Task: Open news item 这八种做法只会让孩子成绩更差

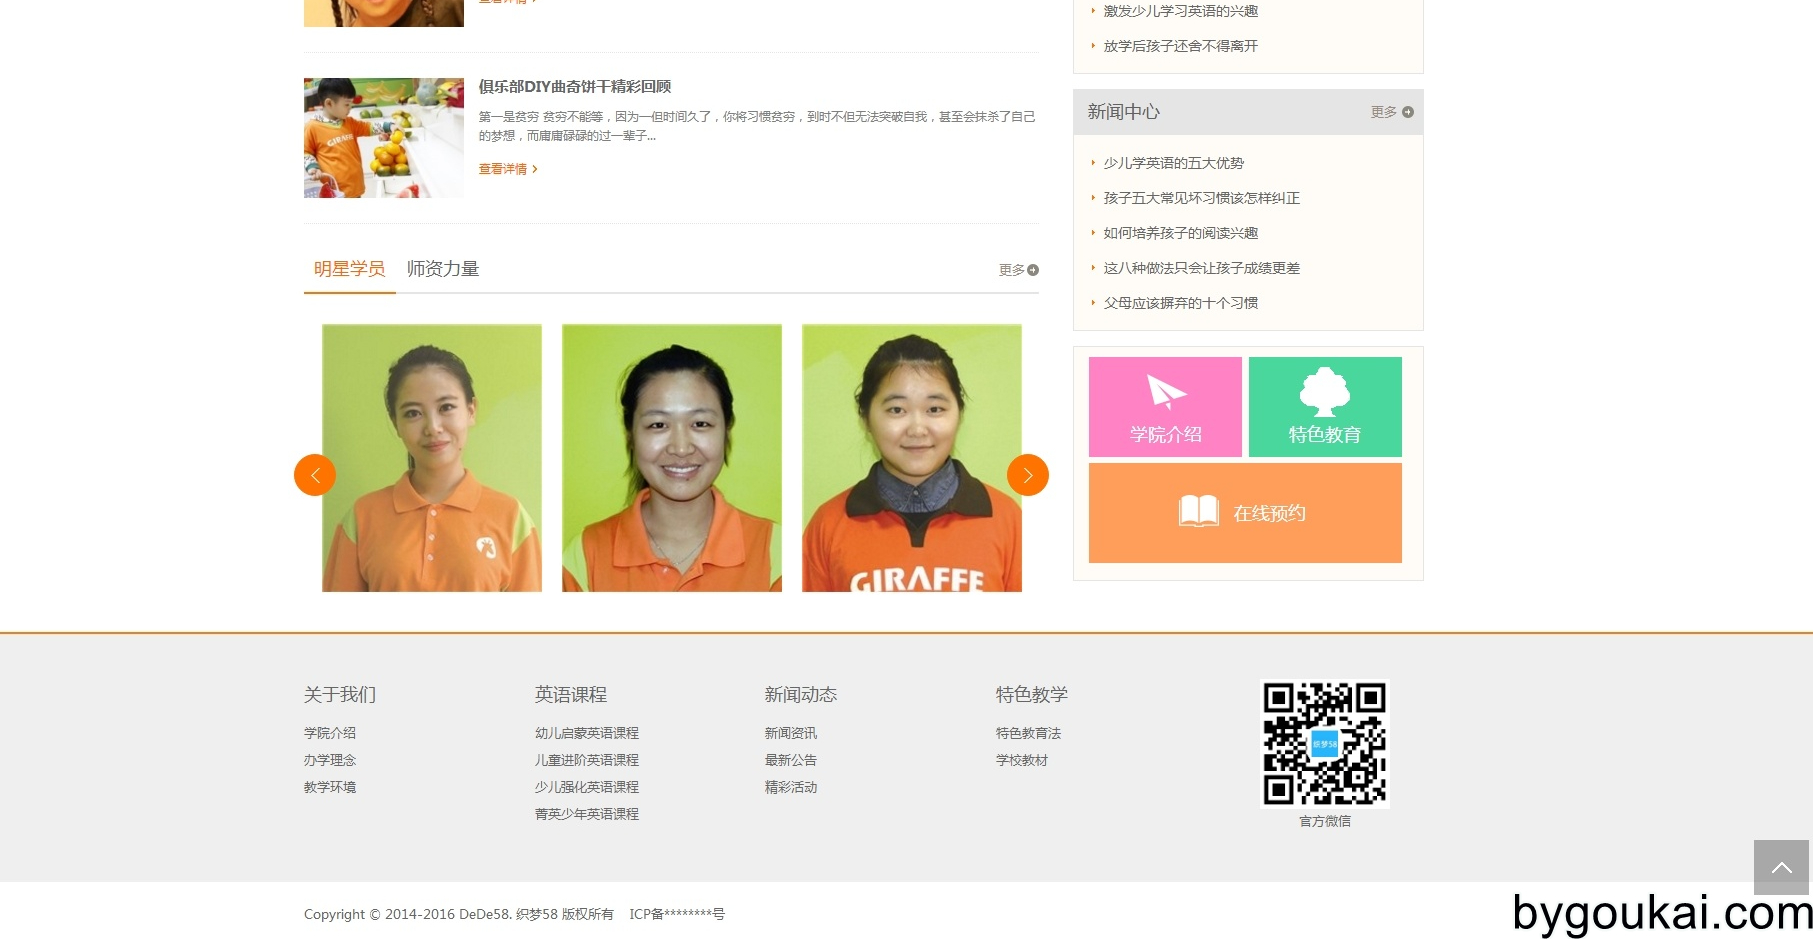Action: 1202,268
